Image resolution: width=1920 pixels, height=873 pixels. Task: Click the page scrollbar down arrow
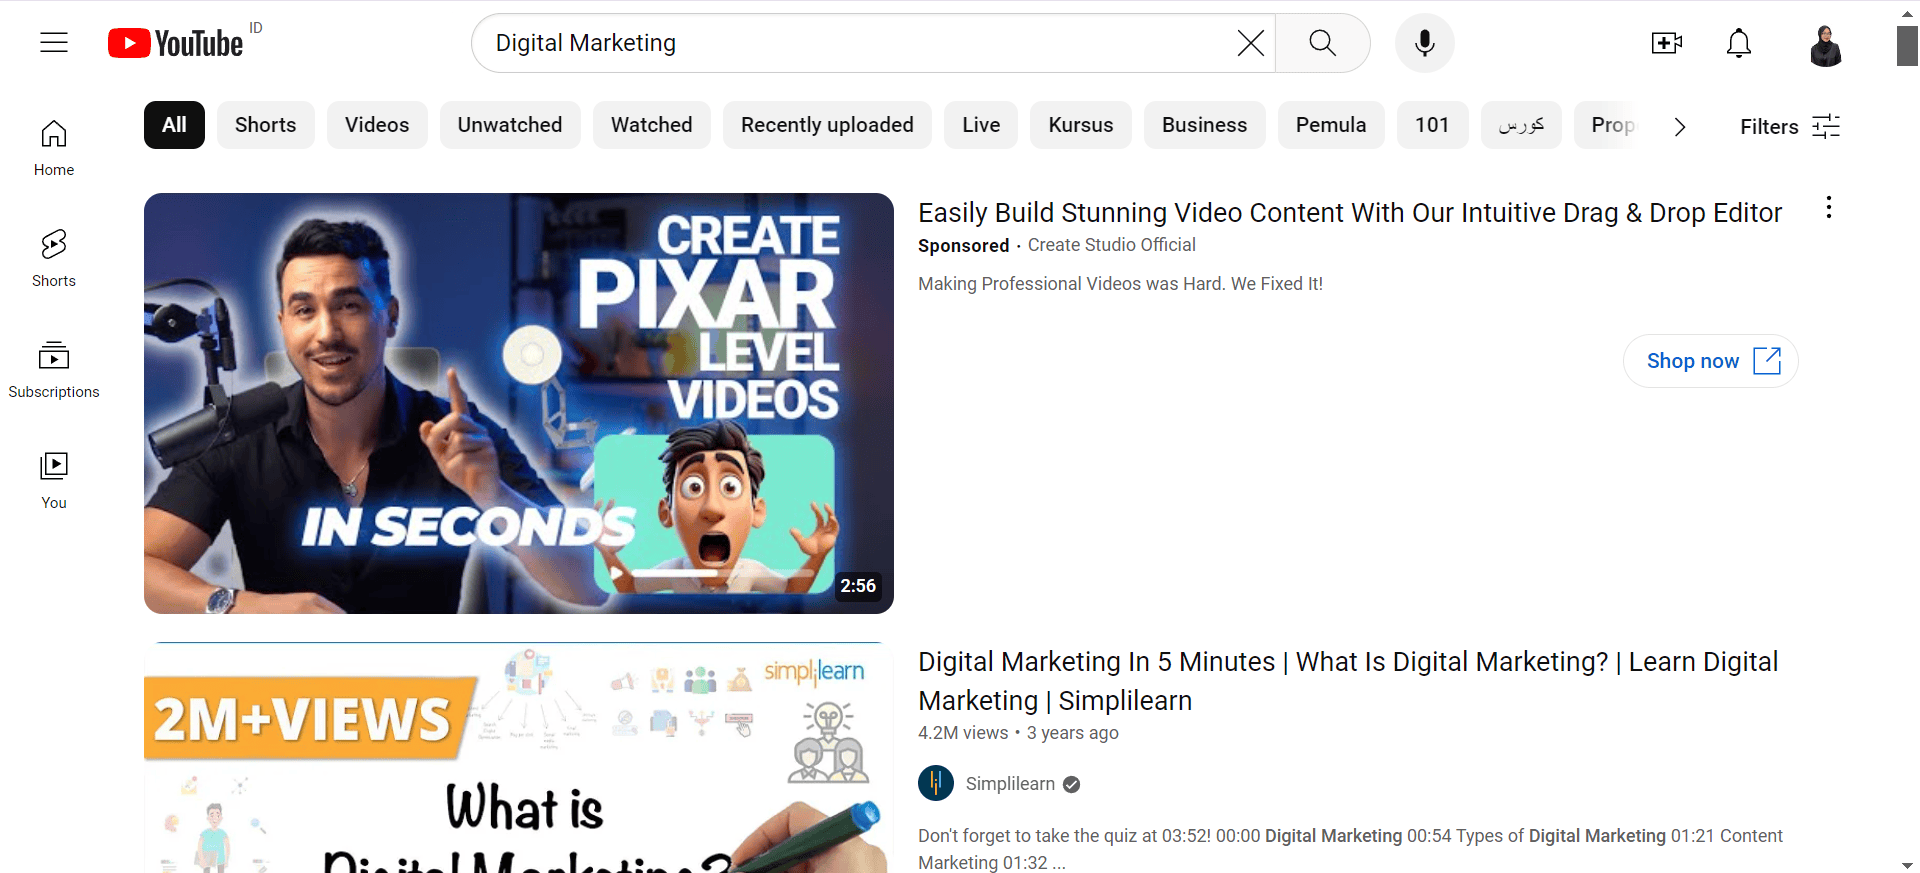tap(1908, 865)
